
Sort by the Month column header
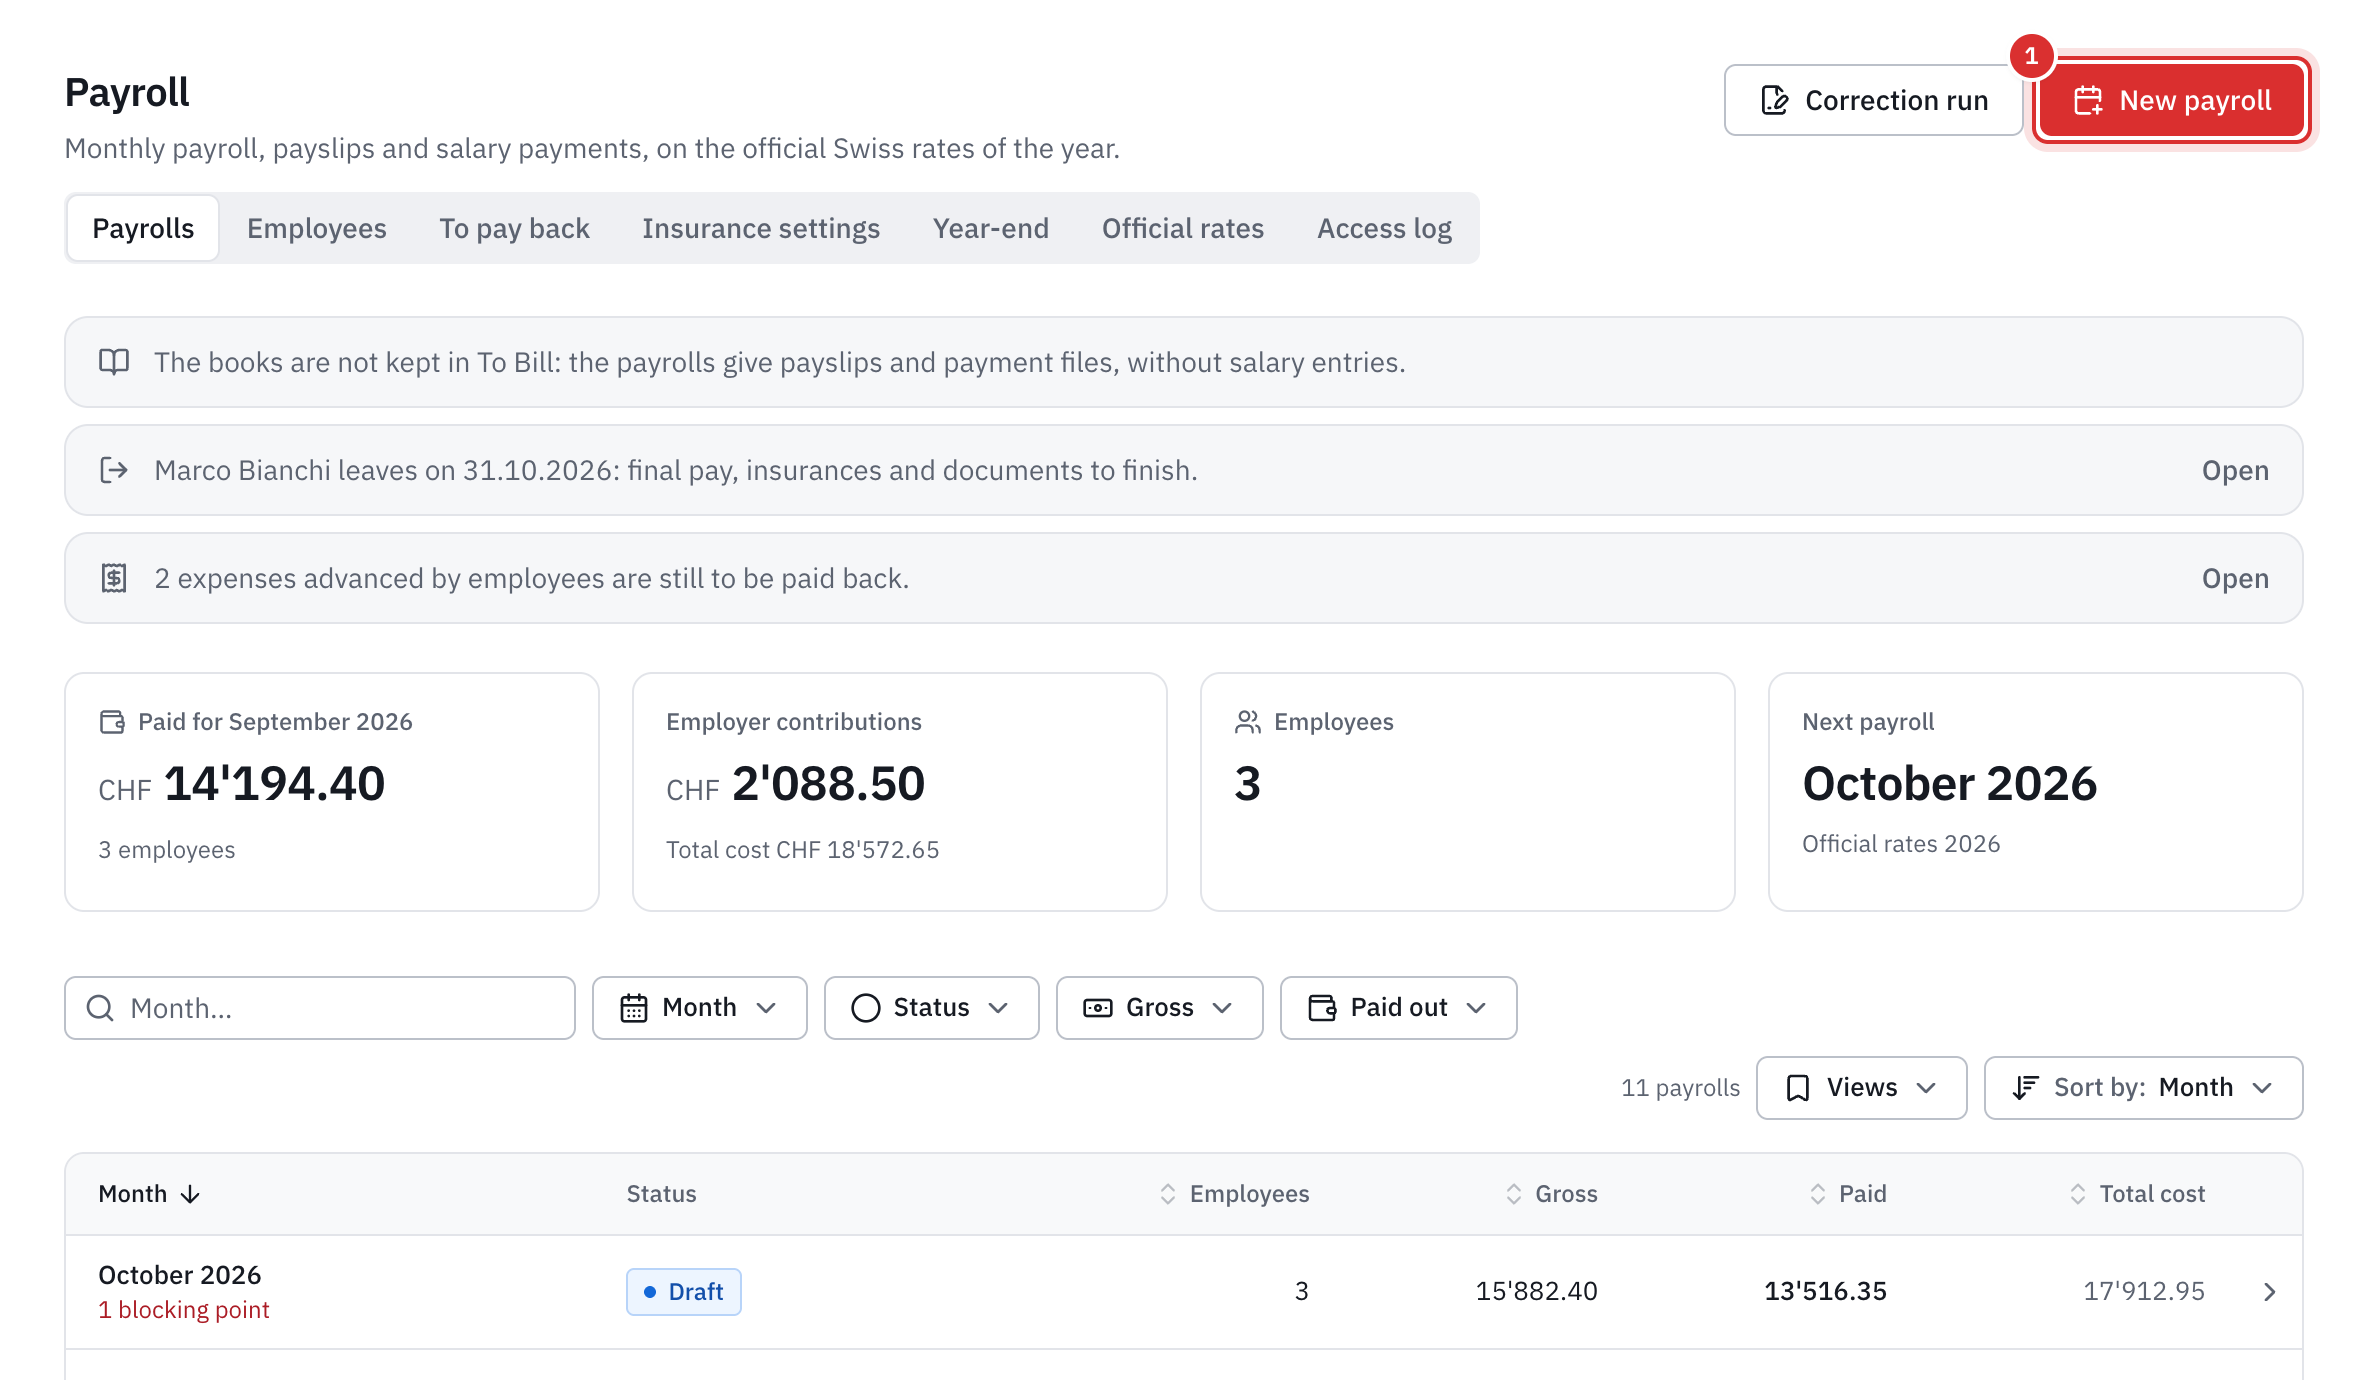click(x=149, y=1194)
